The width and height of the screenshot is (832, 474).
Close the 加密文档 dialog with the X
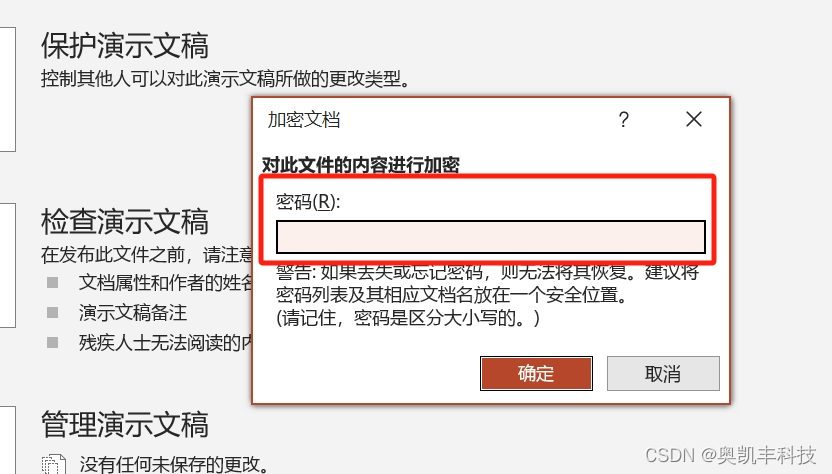(x=694, y=119)
